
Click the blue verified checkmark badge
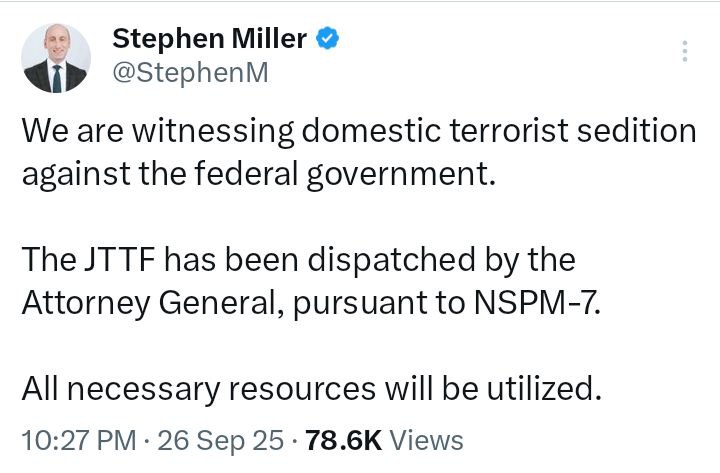(x=327, y=38)
